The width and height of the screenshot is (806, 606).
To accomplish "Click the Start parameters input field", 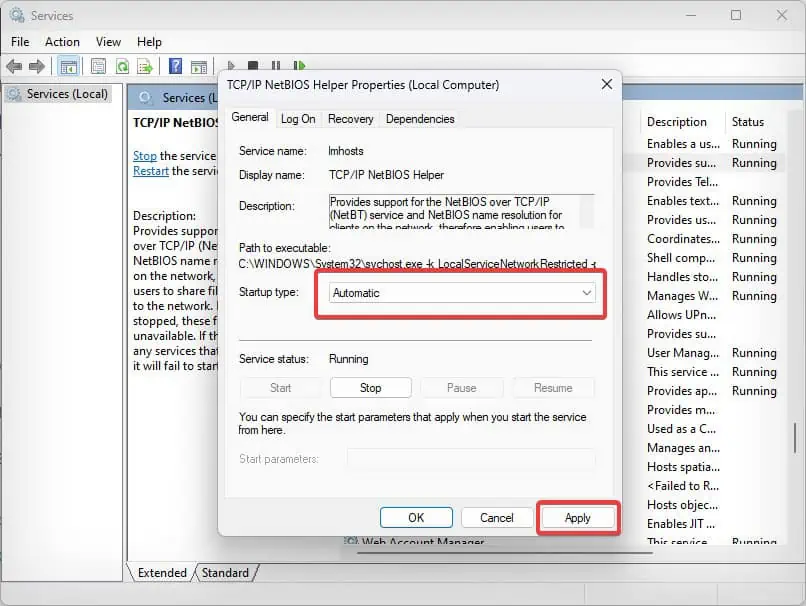I will [471, 458].
